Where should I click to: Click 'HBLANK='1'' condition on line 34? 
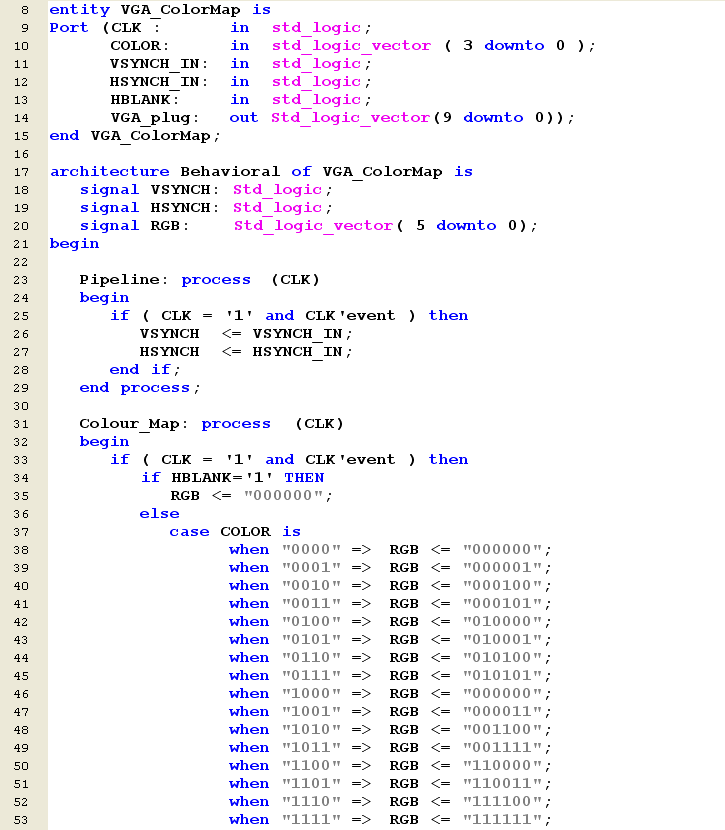[222, 477]
